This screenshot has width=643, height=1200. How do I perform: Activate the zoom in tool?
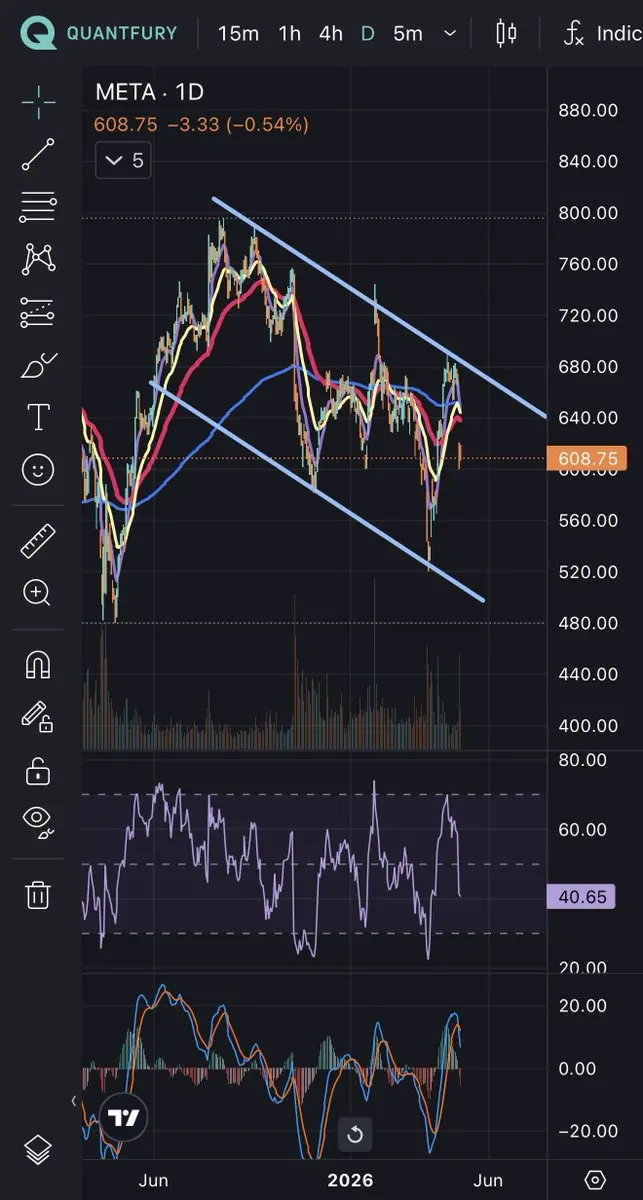coord(38,593)
